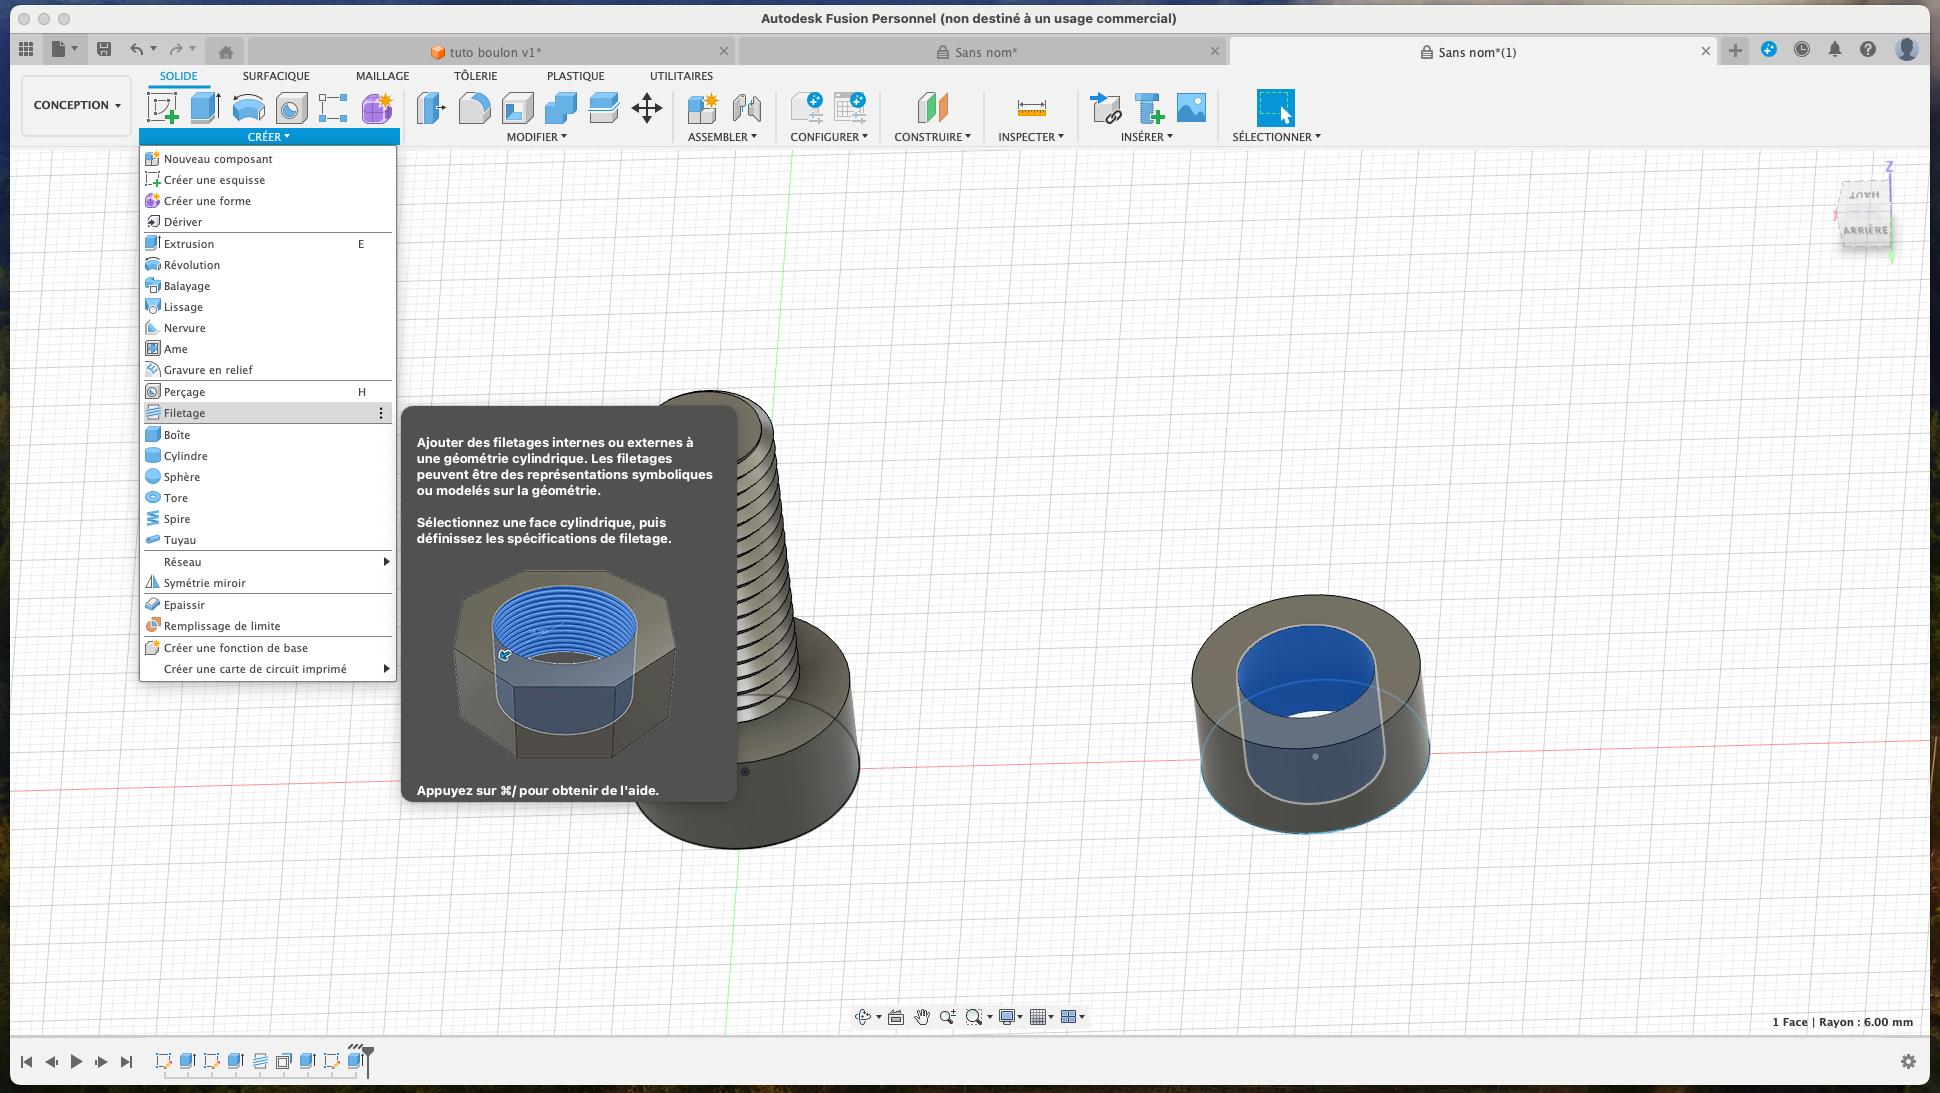Viewport: 1940px width, 1093px height.
Task: Expand the ASSEMBLER menu dropdown
Action: pos(722,137)
